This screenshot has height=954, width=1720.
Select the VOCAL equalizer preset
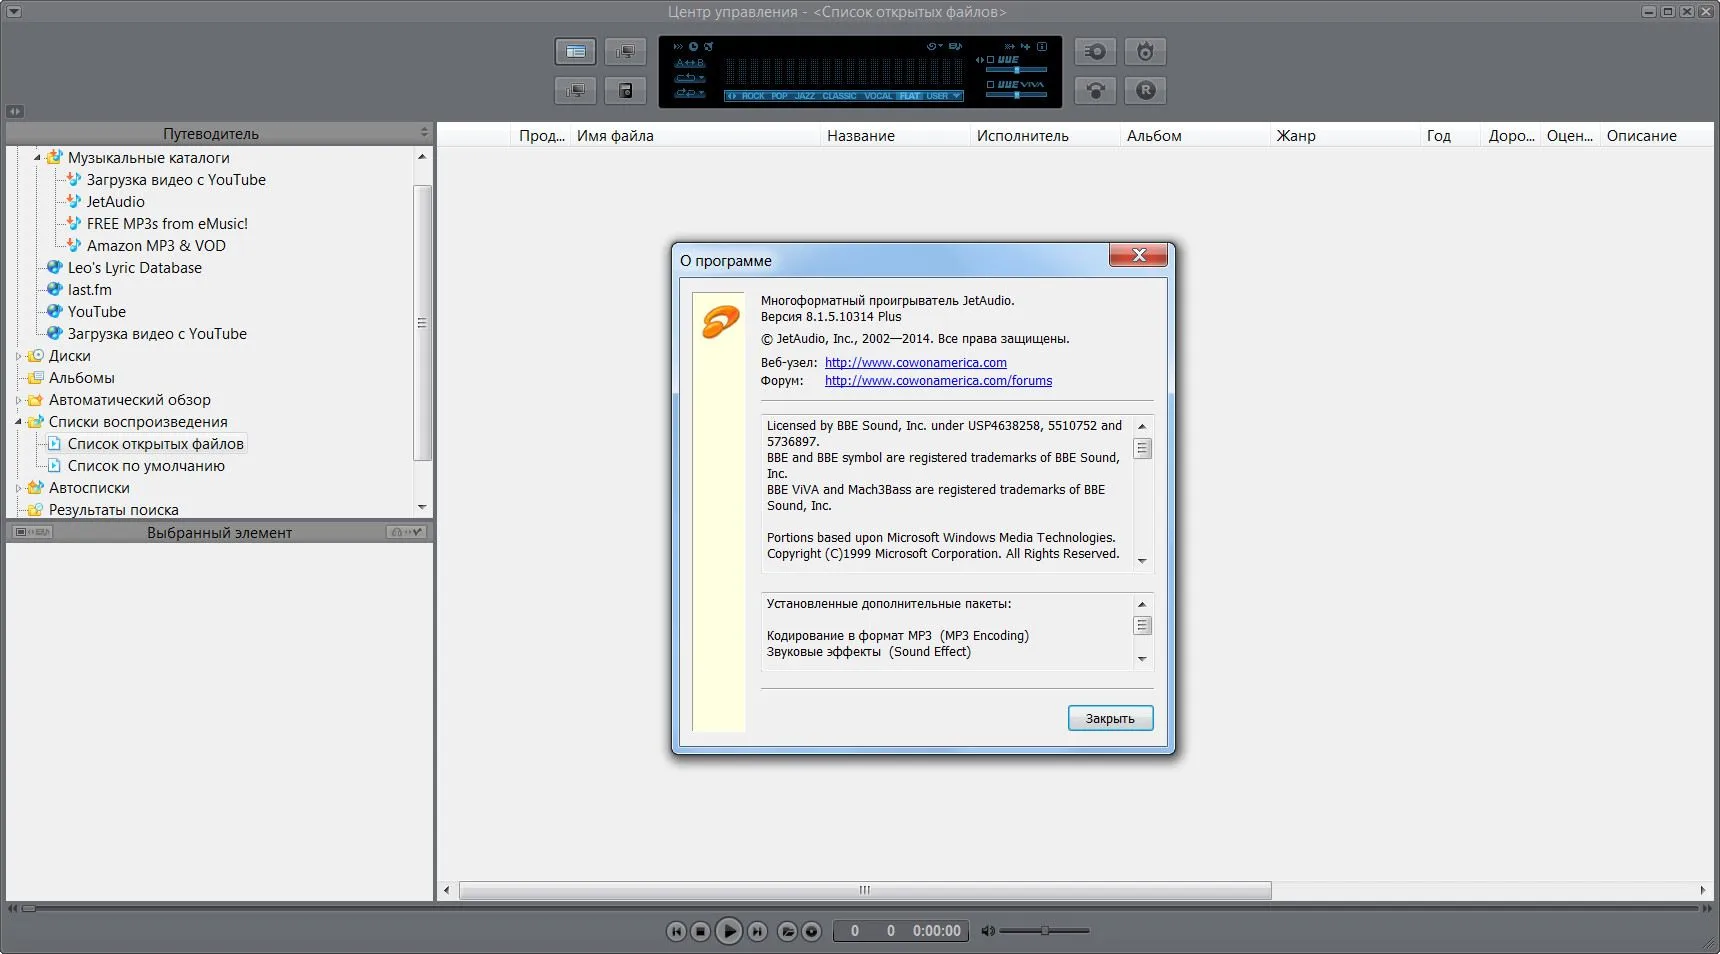pos(878,96)
